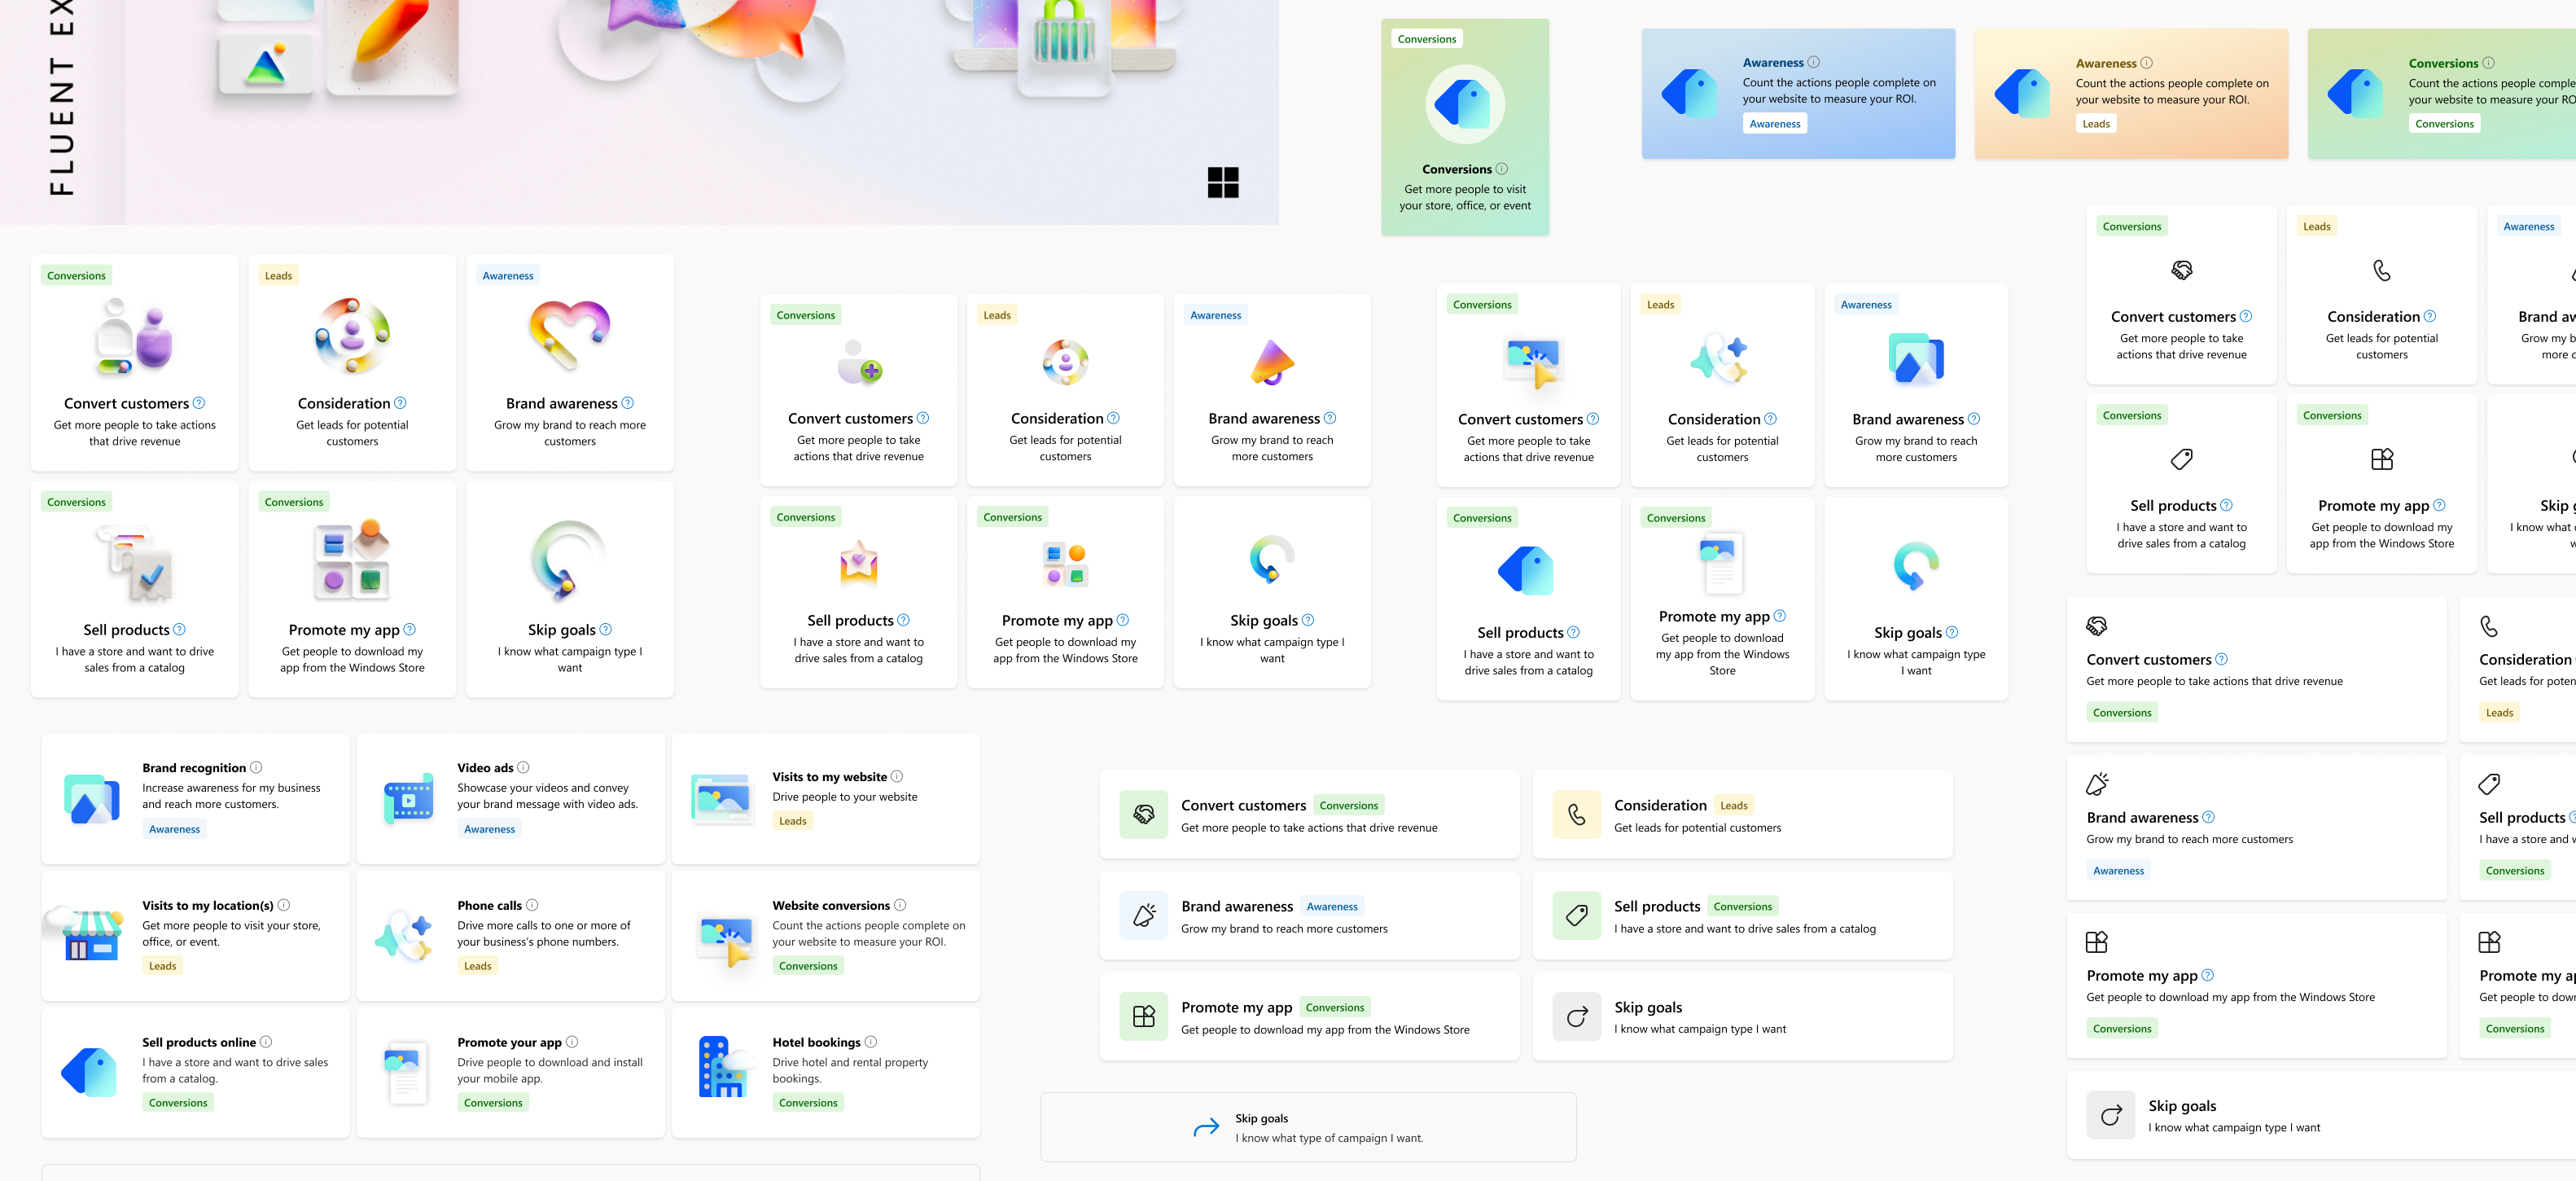Image resolution: width=2576 pixels, height=1181 pixels.
Task: Click the Phone calls handset icon
Action: click(x=405, y=935)
